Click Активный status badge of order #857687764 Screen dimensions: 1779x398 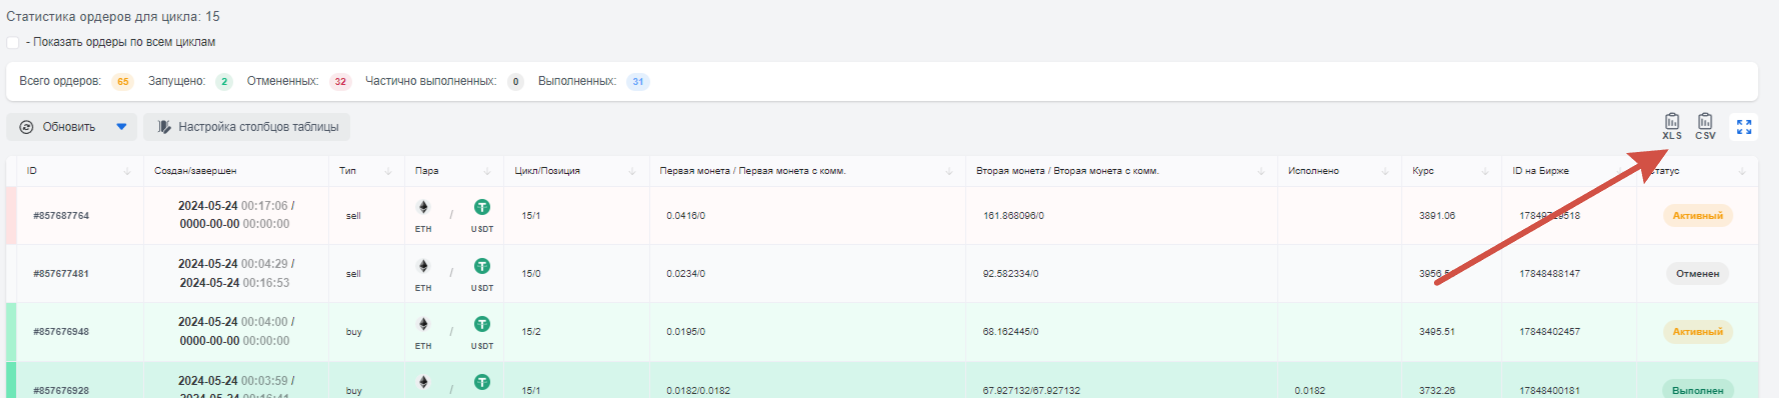point(1697,215)
